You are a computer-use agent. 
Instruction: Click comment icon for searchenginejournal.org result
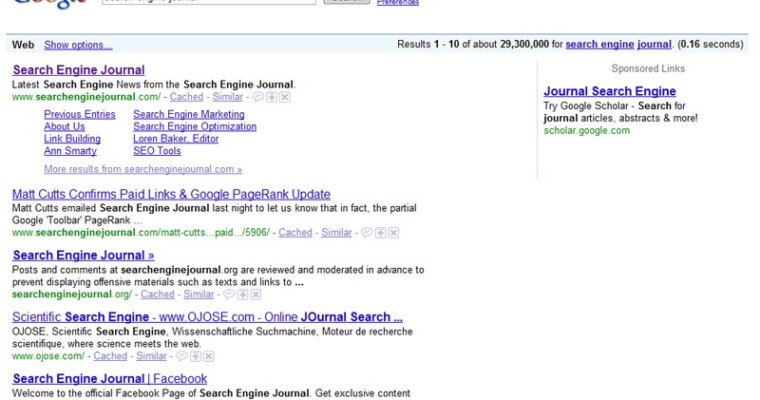229,294
